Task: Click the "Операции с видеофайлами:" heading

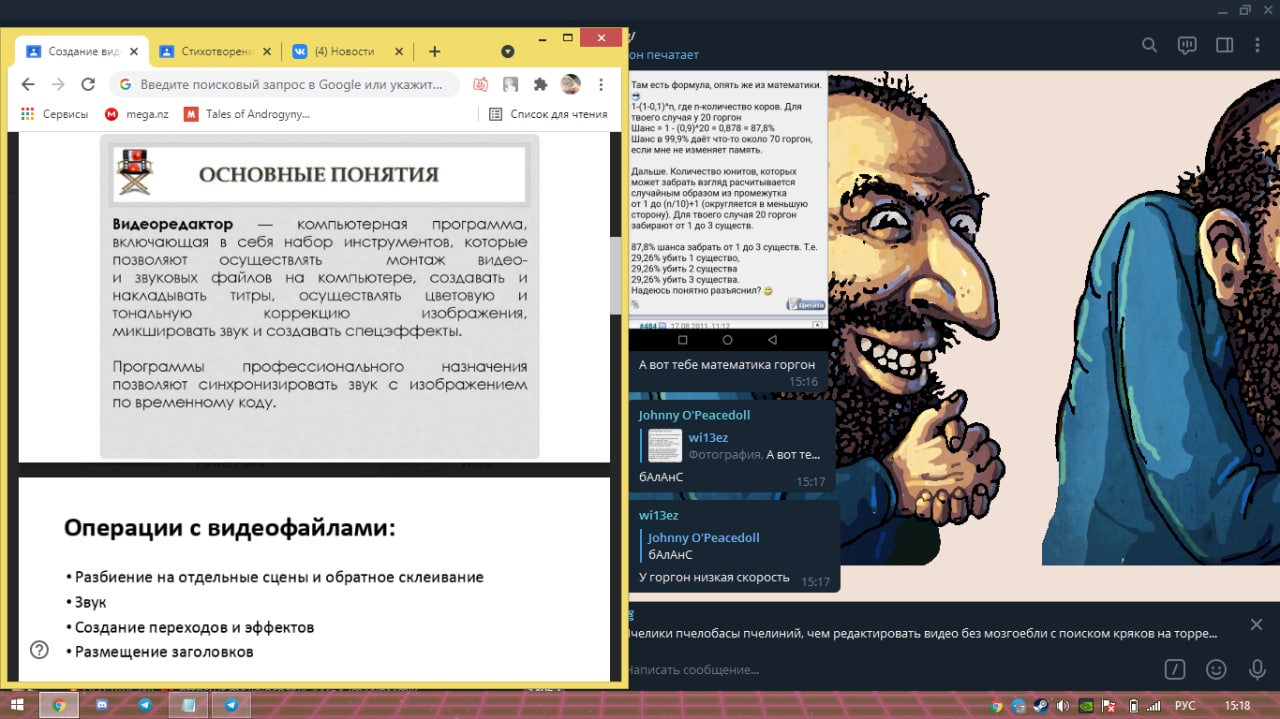Action: tap(230, 528)
